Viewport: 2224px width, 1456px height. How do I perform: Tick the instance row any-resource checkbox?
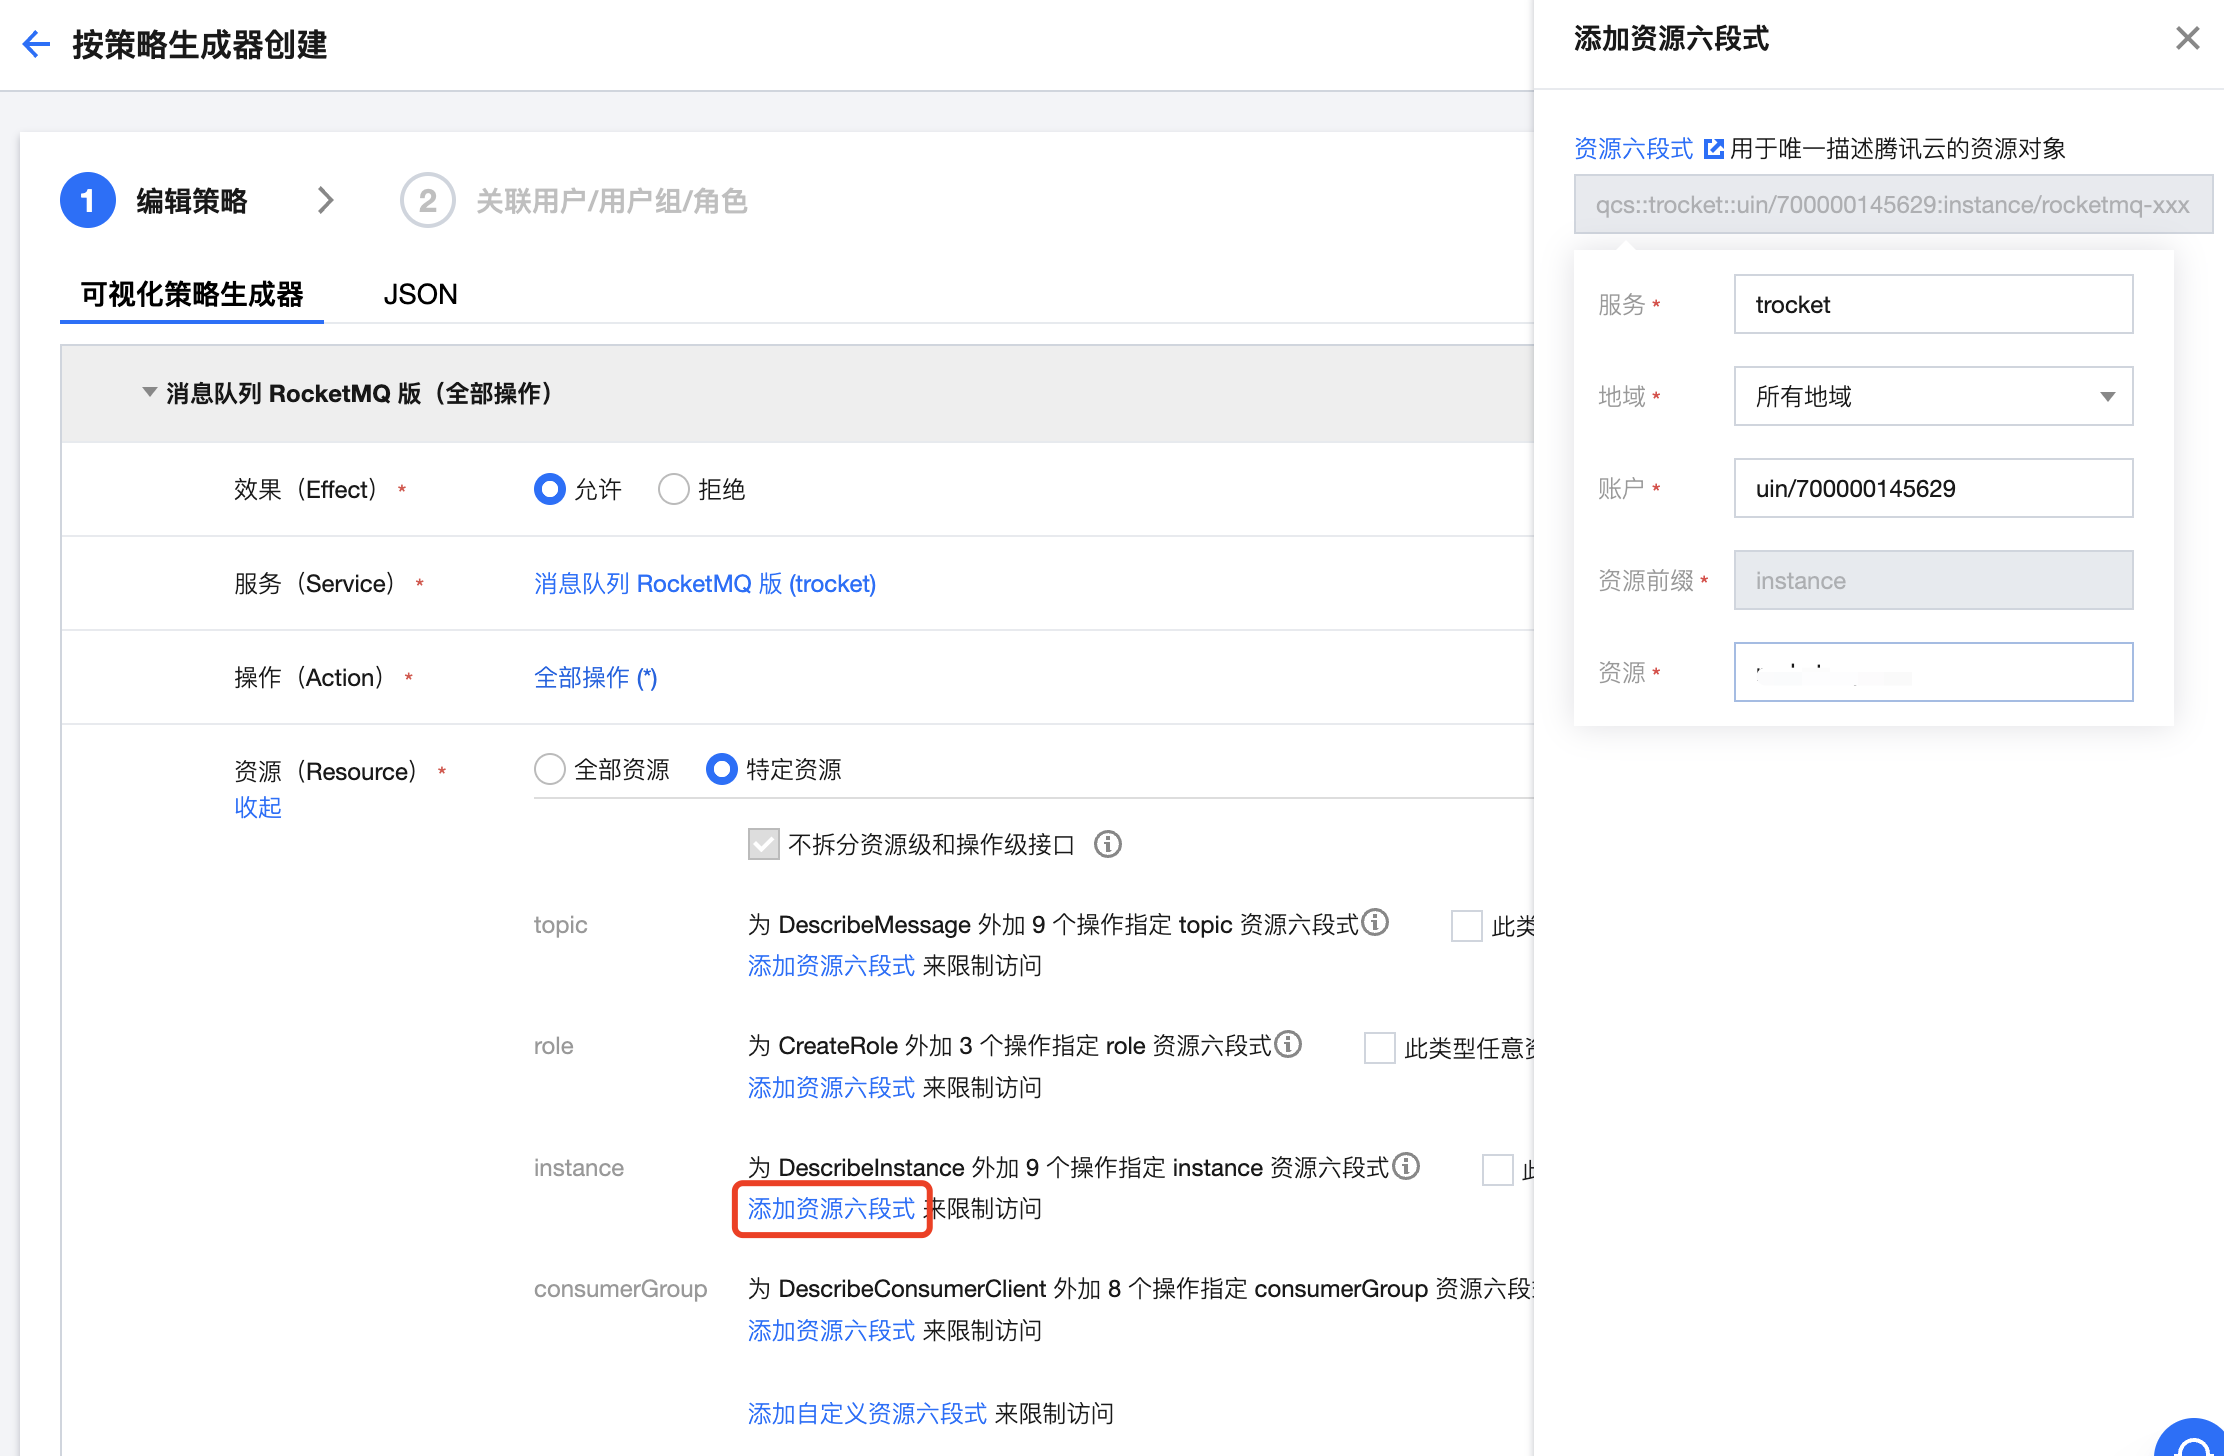[1498, 1170]
